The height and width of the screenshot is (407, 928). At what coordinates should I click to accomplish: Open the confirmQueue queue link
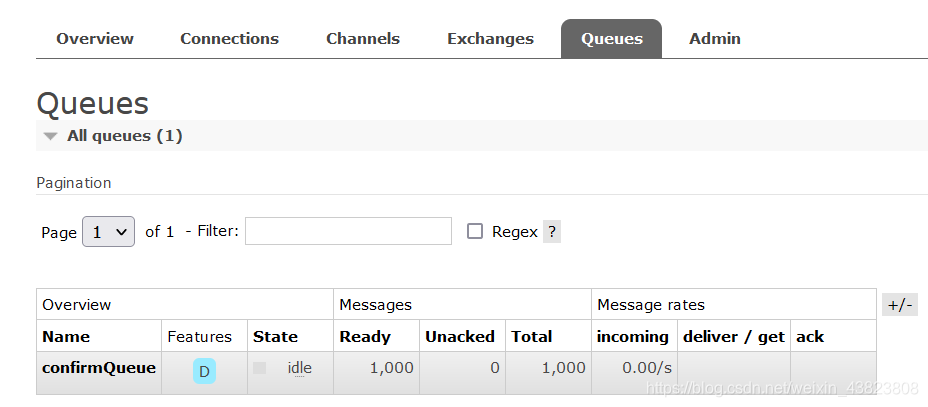coord(99,368)
